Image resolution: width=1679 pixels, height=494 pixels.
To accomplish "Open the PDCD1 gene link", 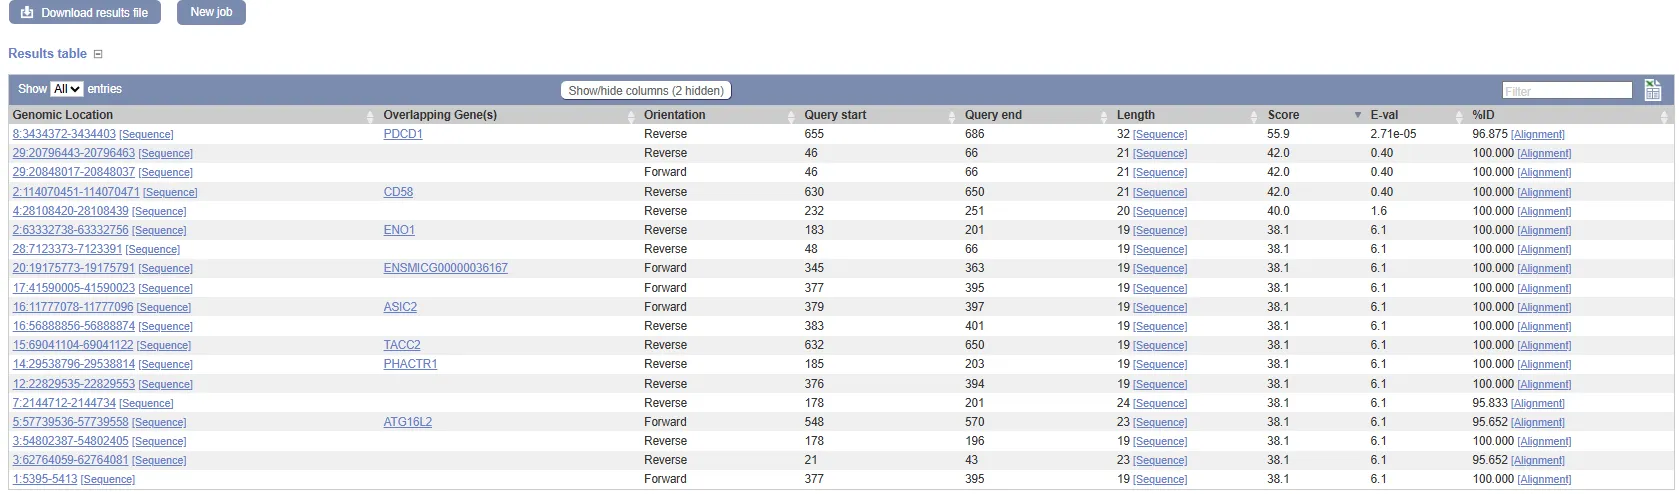I will [x=403, y=134].
